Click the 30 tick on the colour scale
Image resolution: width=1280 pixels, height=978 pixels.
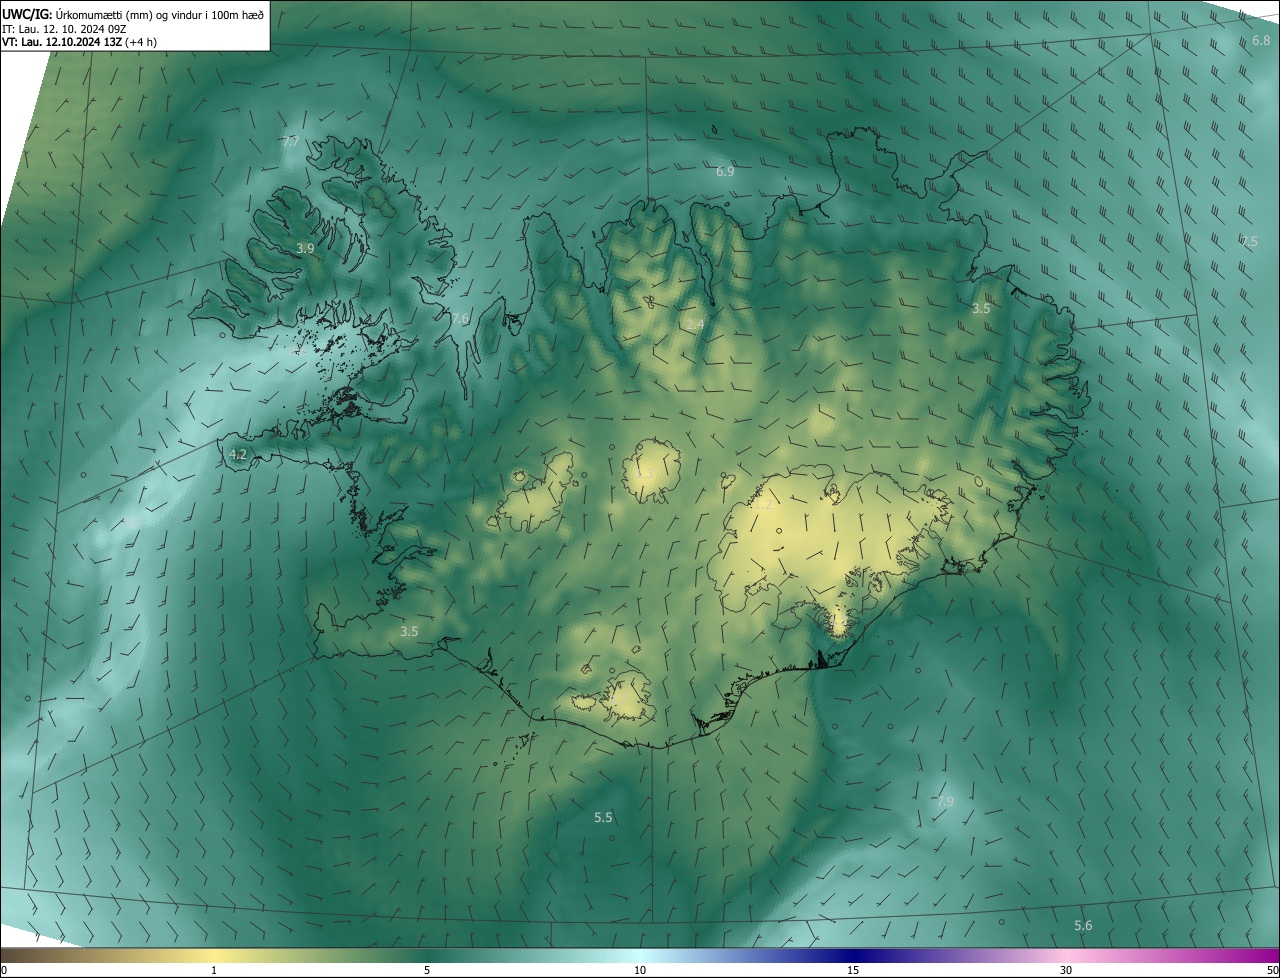tap(1066, 970)
